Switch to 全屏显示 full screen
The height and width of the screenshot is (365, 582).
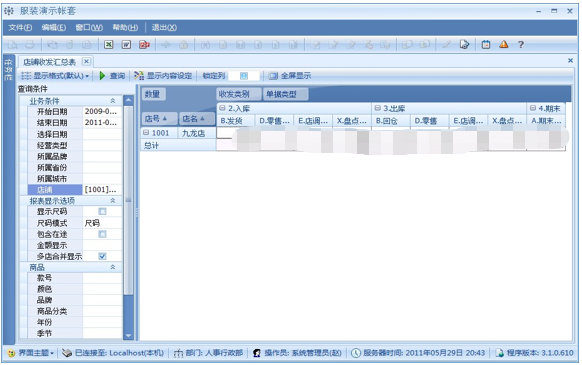point(290,76)
